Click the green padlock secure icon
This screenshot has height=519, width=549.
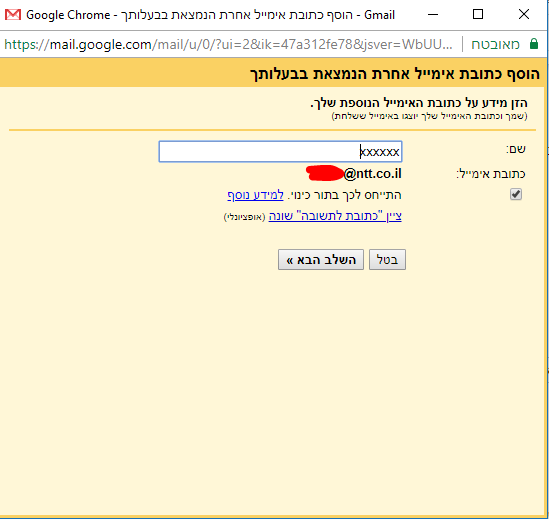(534, 44)
